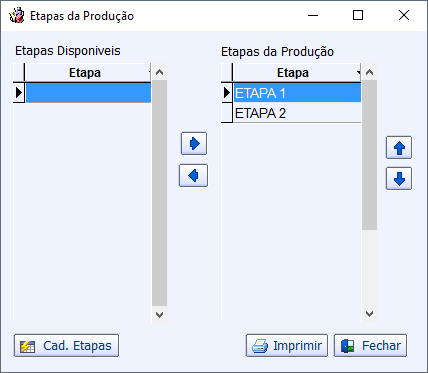The width and height of the screenshot is (428, 373).
Task: Sort by the Etapa column in Etapas Disponiveis
Action: (x=87, y=73)
